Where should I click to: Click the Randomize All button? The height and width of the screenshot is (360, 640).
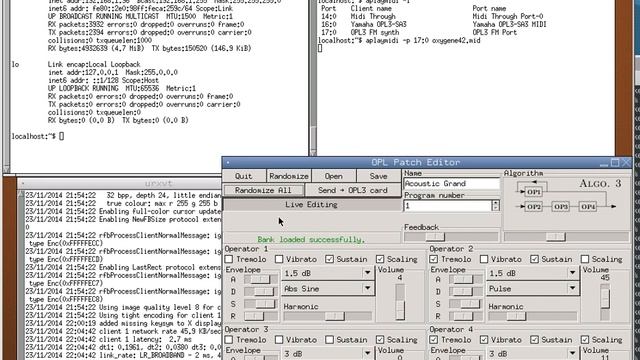click(x=263, y=190)
